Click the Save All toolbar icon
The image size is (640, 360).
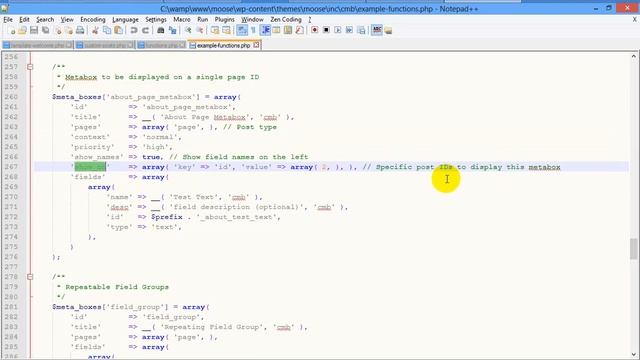click(x=45, y=31)
